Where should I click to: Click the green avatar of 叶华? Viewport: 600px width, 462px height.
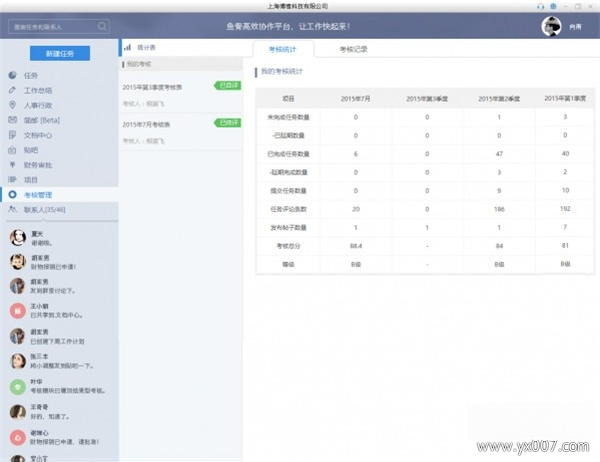(x=18, y=387)
